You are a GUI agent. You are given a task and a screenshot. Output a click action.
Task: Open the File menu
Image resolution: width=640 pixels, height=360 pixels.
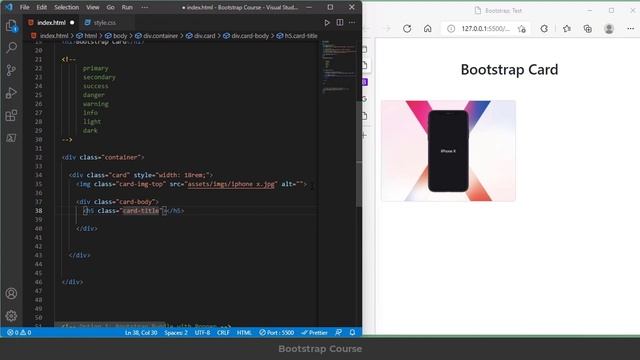coord(24,7)
